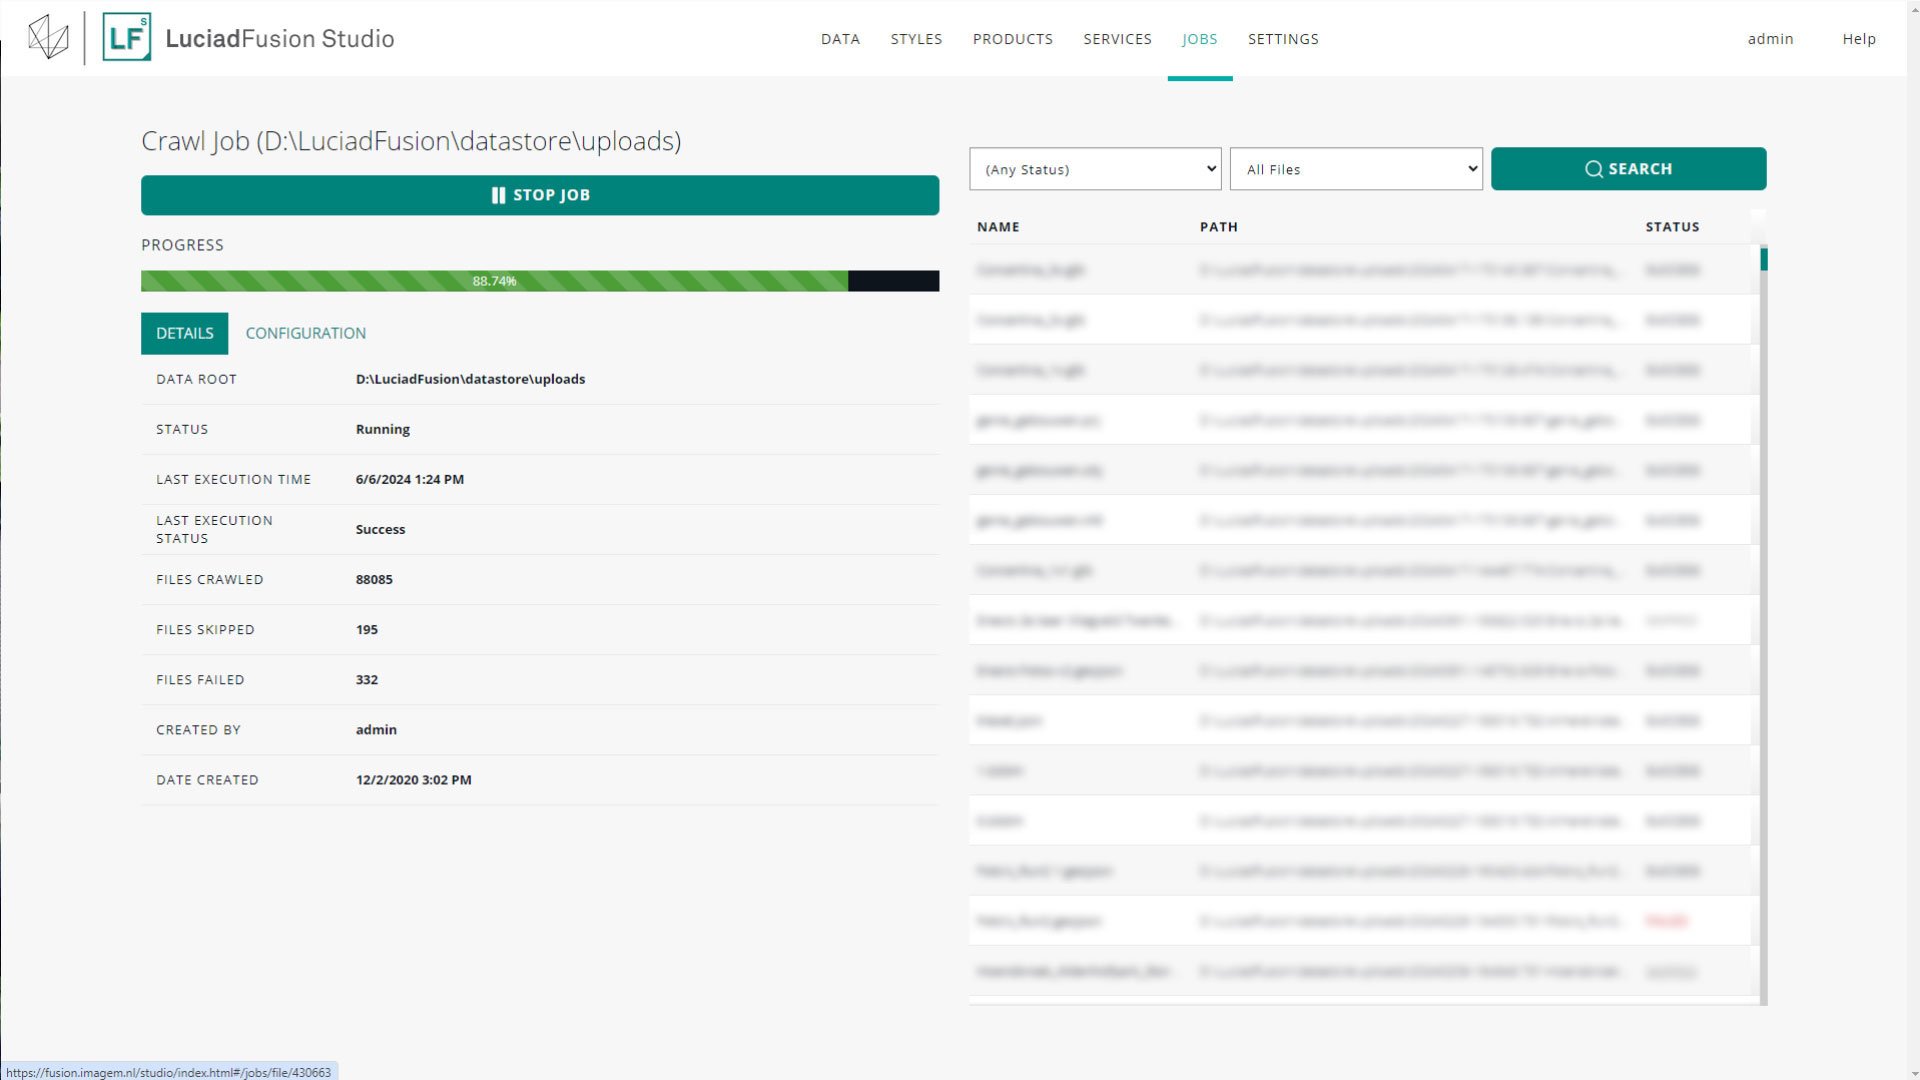Run the SEARCH for crawled files
This screenshot has height=1080, width=1920.
pyautogui.click(x=1628, y=169)
